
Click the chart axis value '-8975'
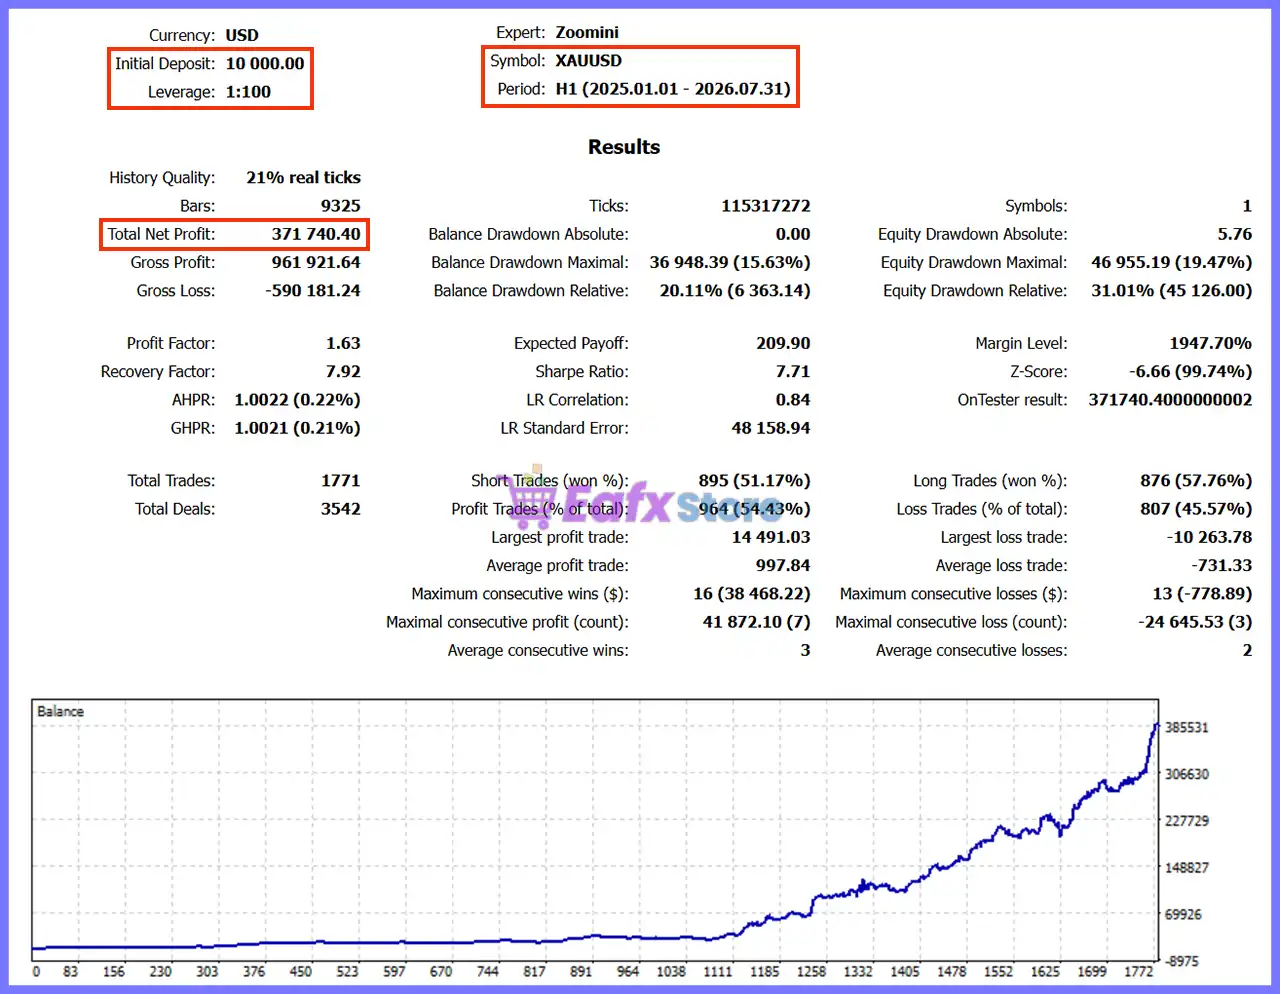tap(1183, 961)
